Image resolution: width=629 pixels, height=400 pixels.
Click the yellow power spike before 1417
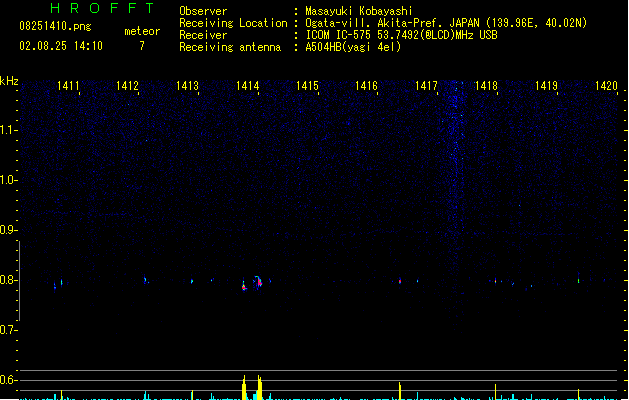point(400,391)
